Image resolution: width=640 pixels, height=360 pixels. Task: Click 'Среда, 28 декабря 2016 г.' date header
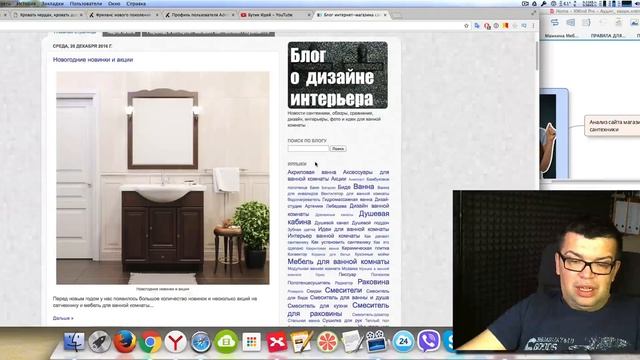tap(82, 46)
